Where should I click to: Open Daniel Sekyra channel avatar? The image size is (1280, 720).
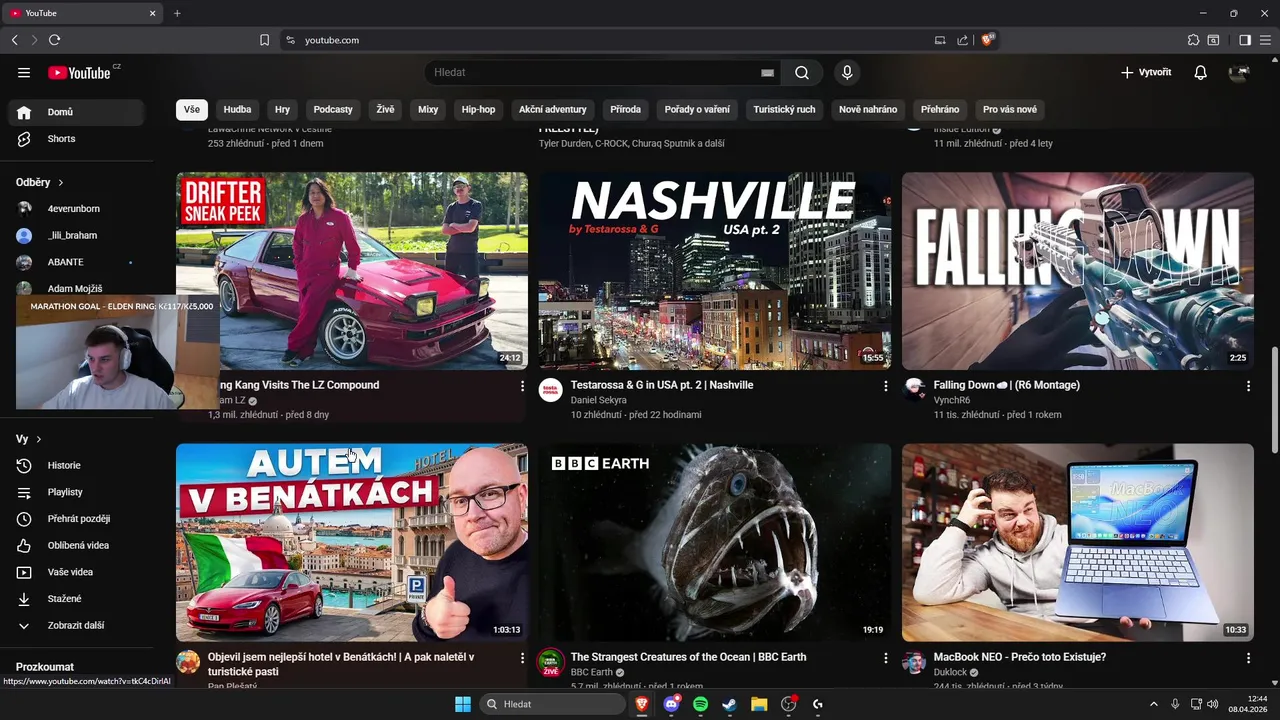coord(551,389)
